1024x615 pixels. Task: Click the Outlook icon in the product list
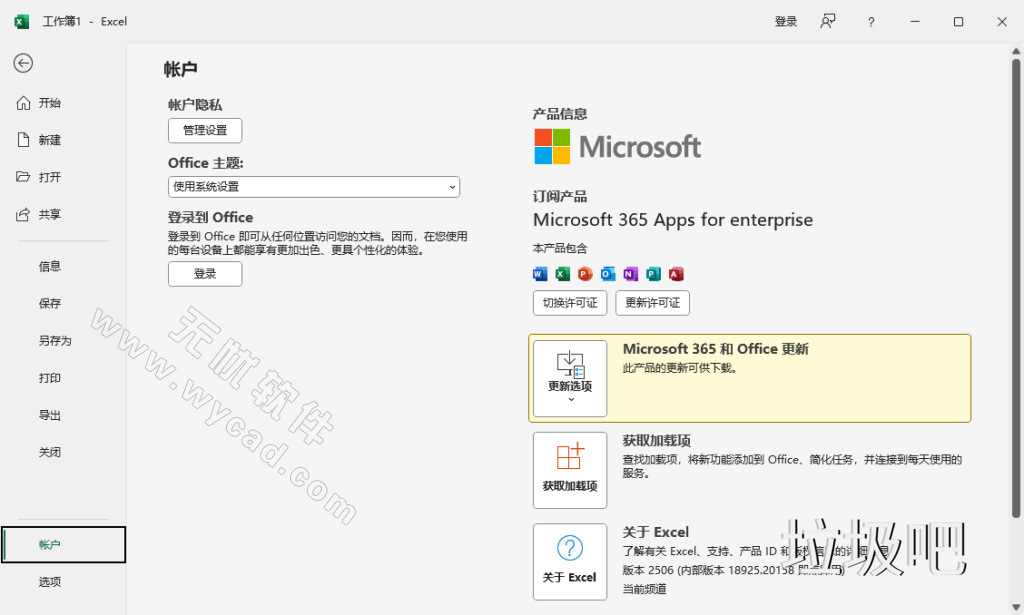tap(605, 274)
